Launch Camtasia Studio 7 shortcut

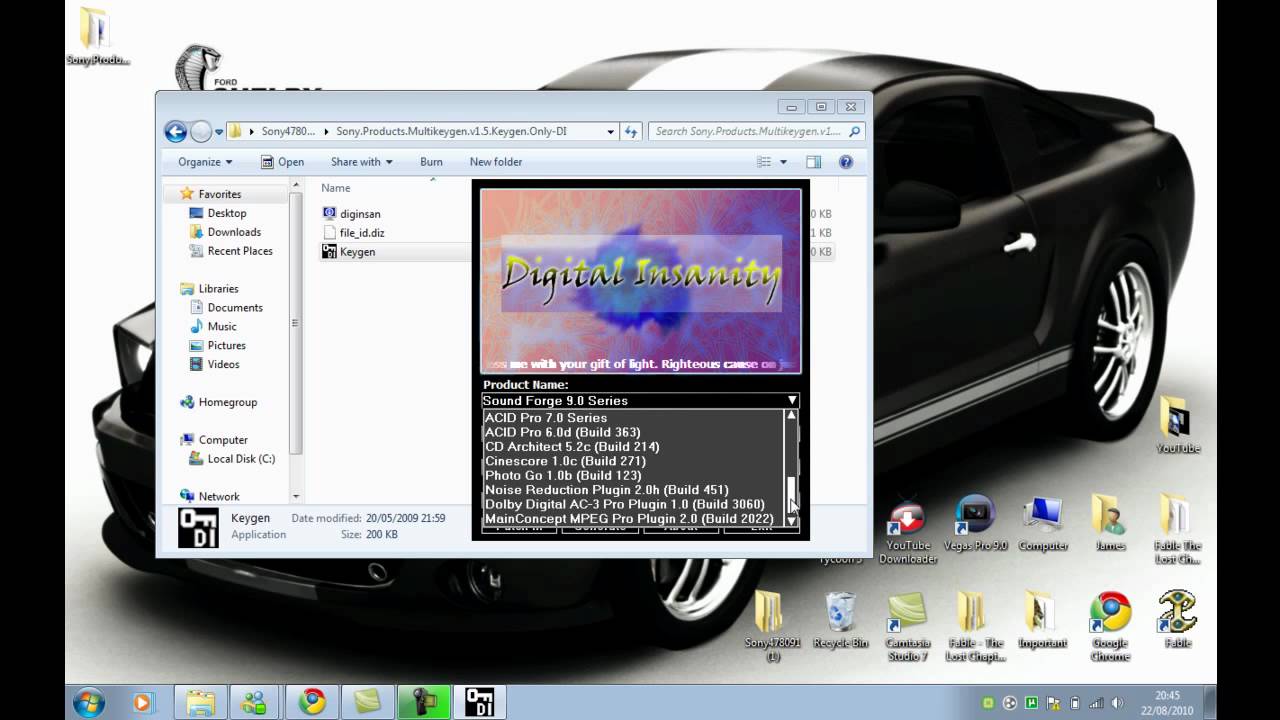[x=907, y=626]
